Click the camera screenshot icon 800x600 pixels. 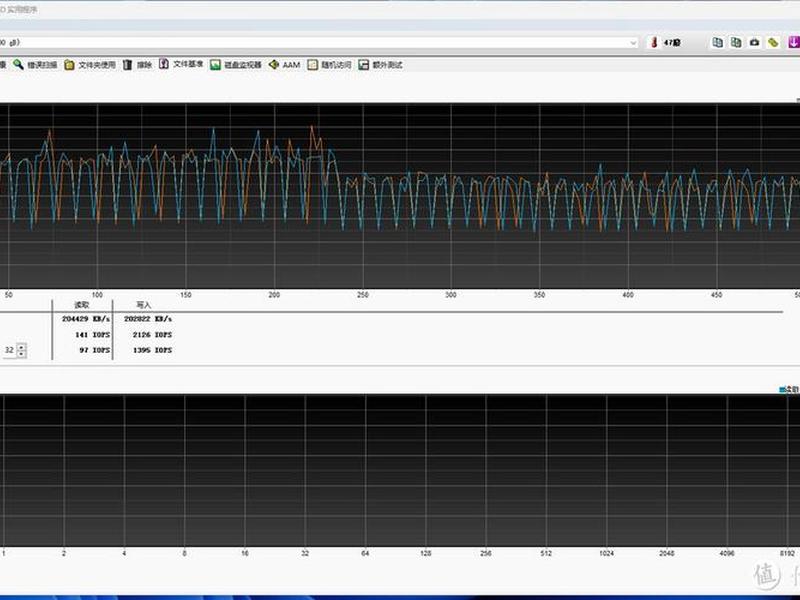(755, 42)
